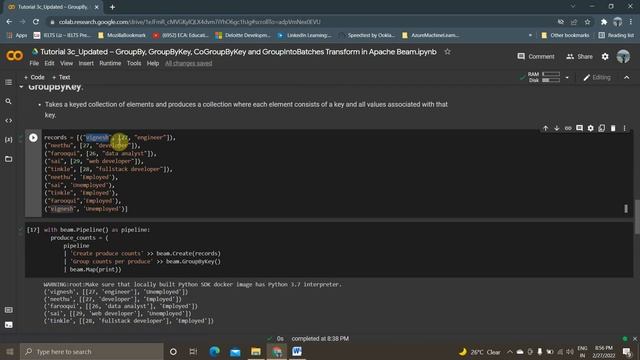Open File Explorer from the taskbar
The width and height of the screenshot is (640, 360).
click(x=256, y=351)
